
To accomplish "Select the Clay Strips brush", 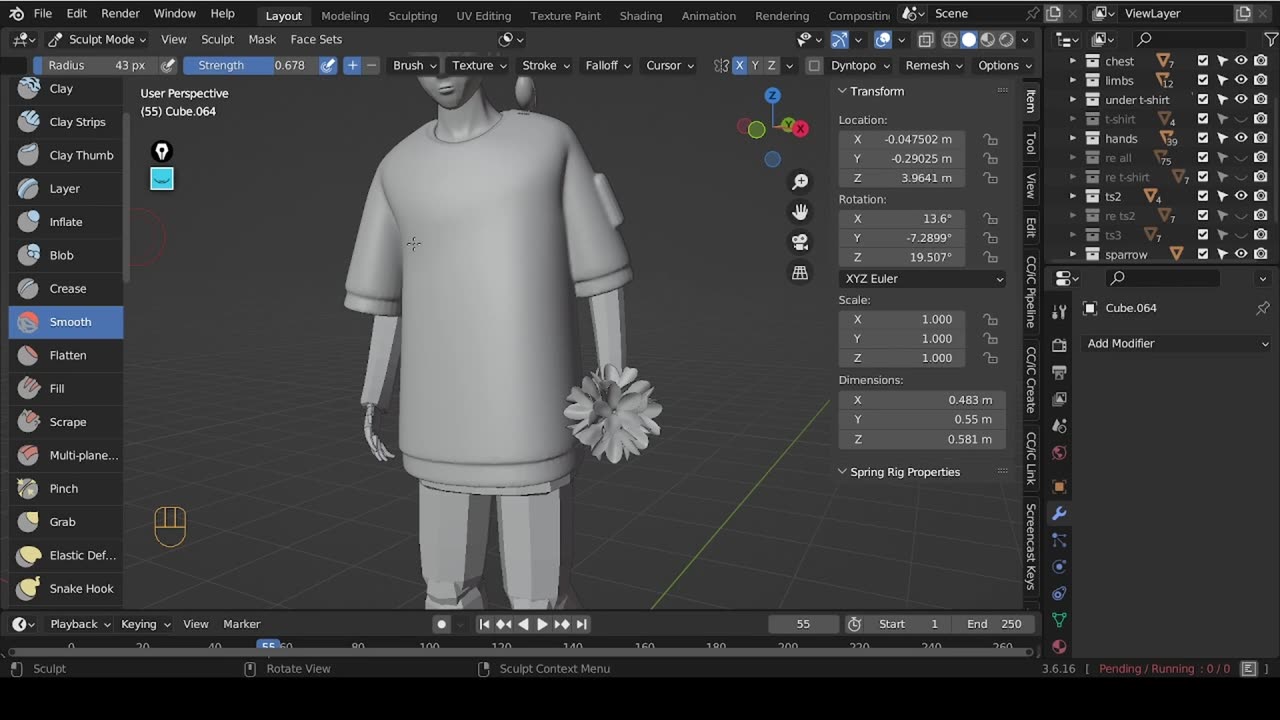I will [66, 122].
